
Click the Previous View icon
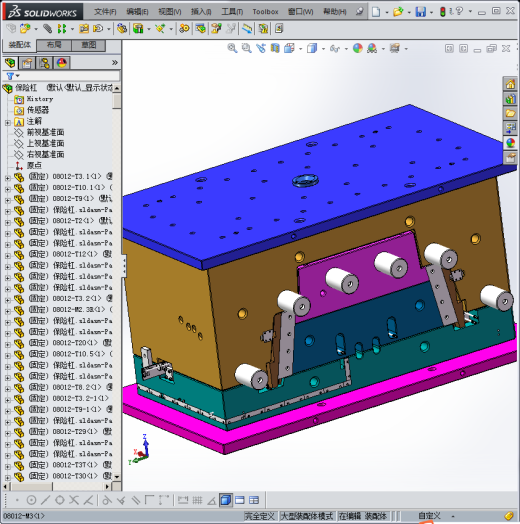tap(261, 48)
